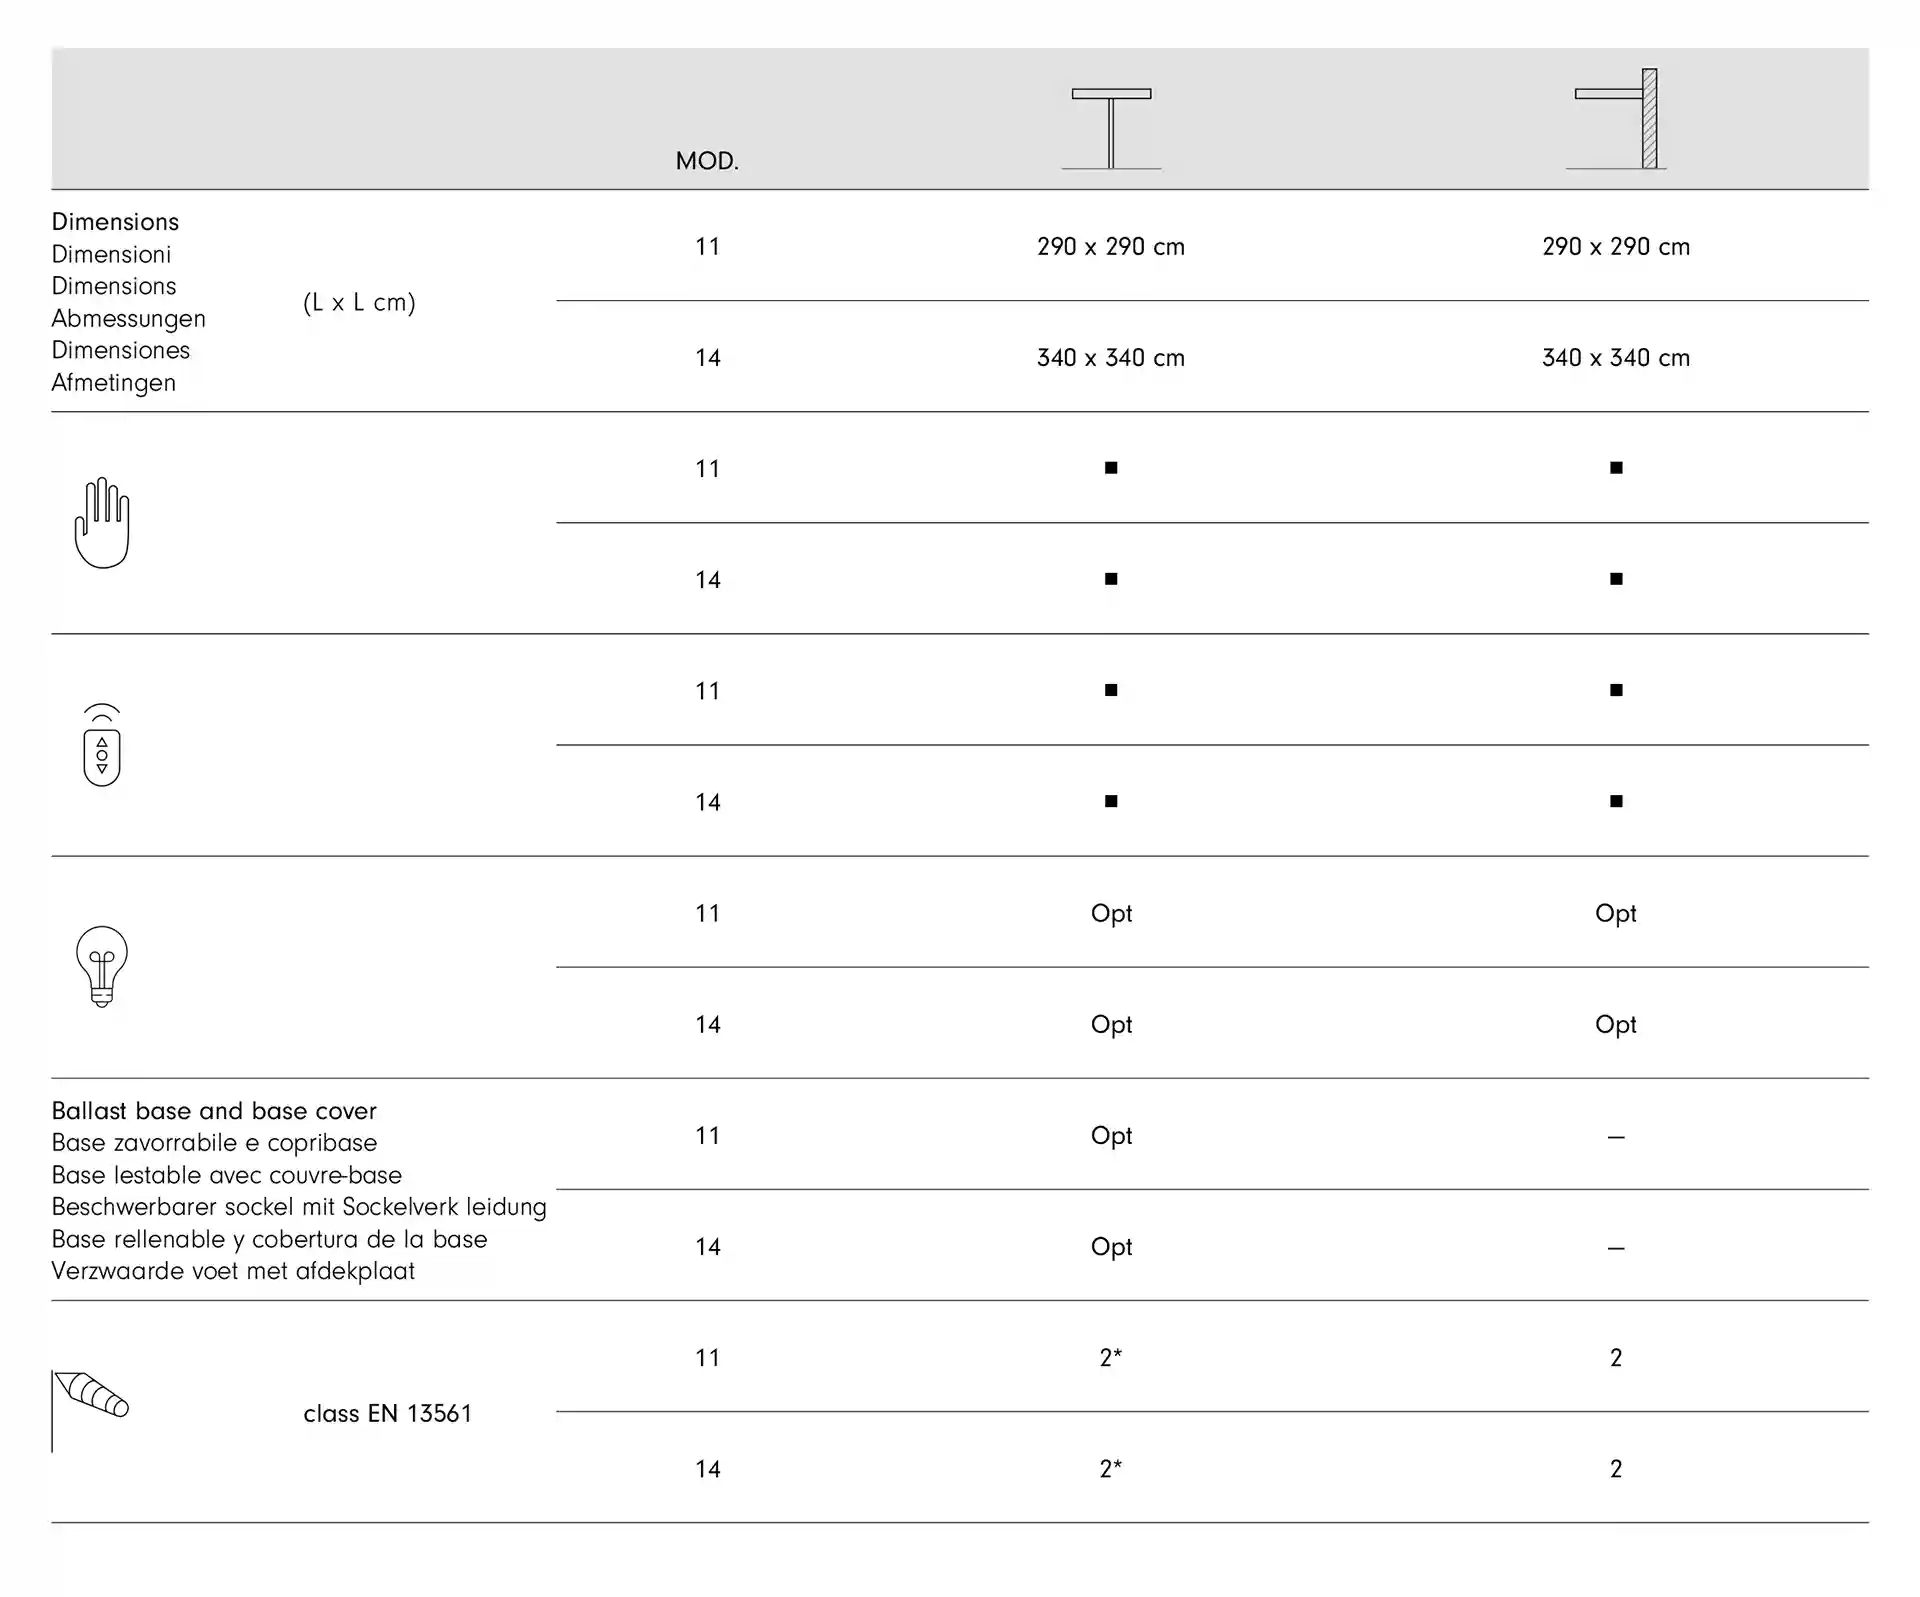Click ballast base dash for model 14
The width and height of the screenshot is (1920, 1597).
coord(1616,1248)
